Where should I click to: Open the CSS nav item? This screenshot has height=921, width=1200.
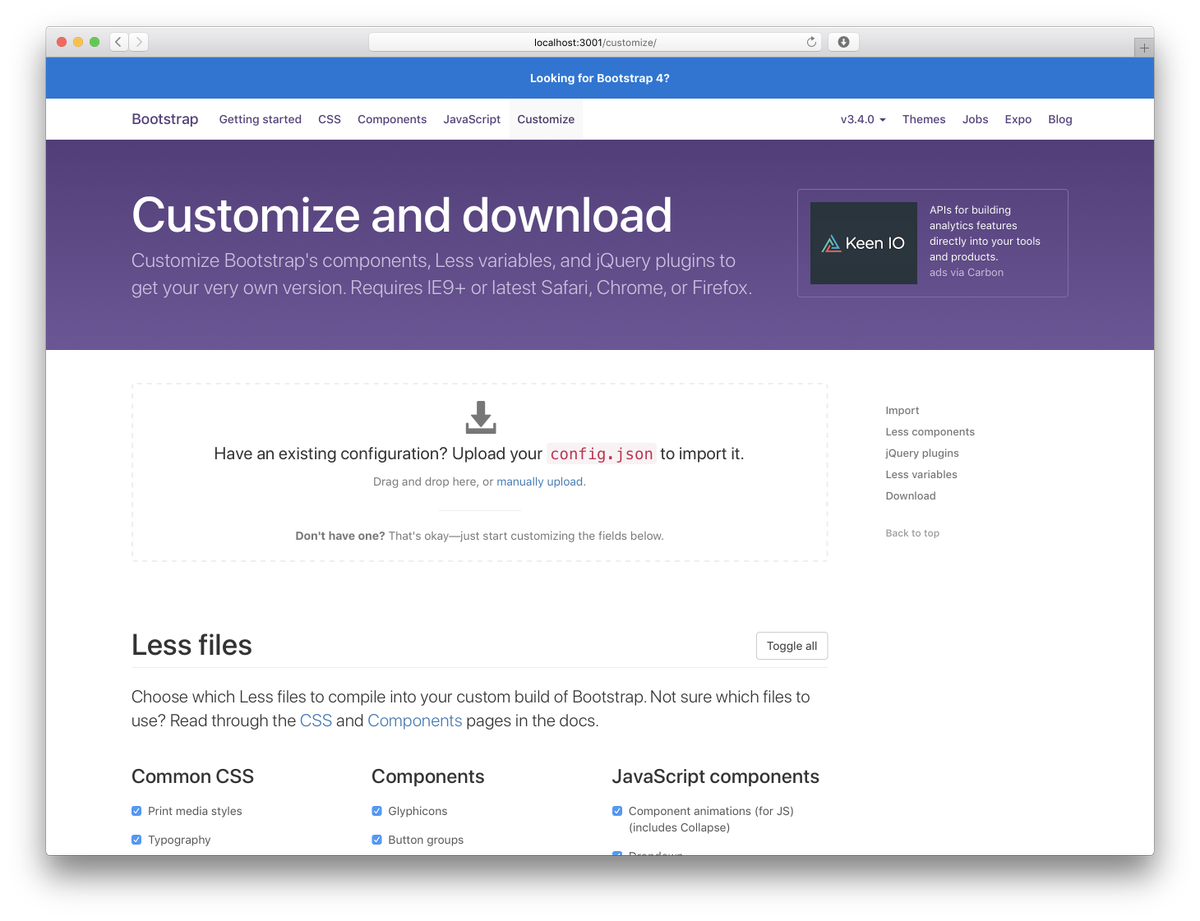point(329,119)
